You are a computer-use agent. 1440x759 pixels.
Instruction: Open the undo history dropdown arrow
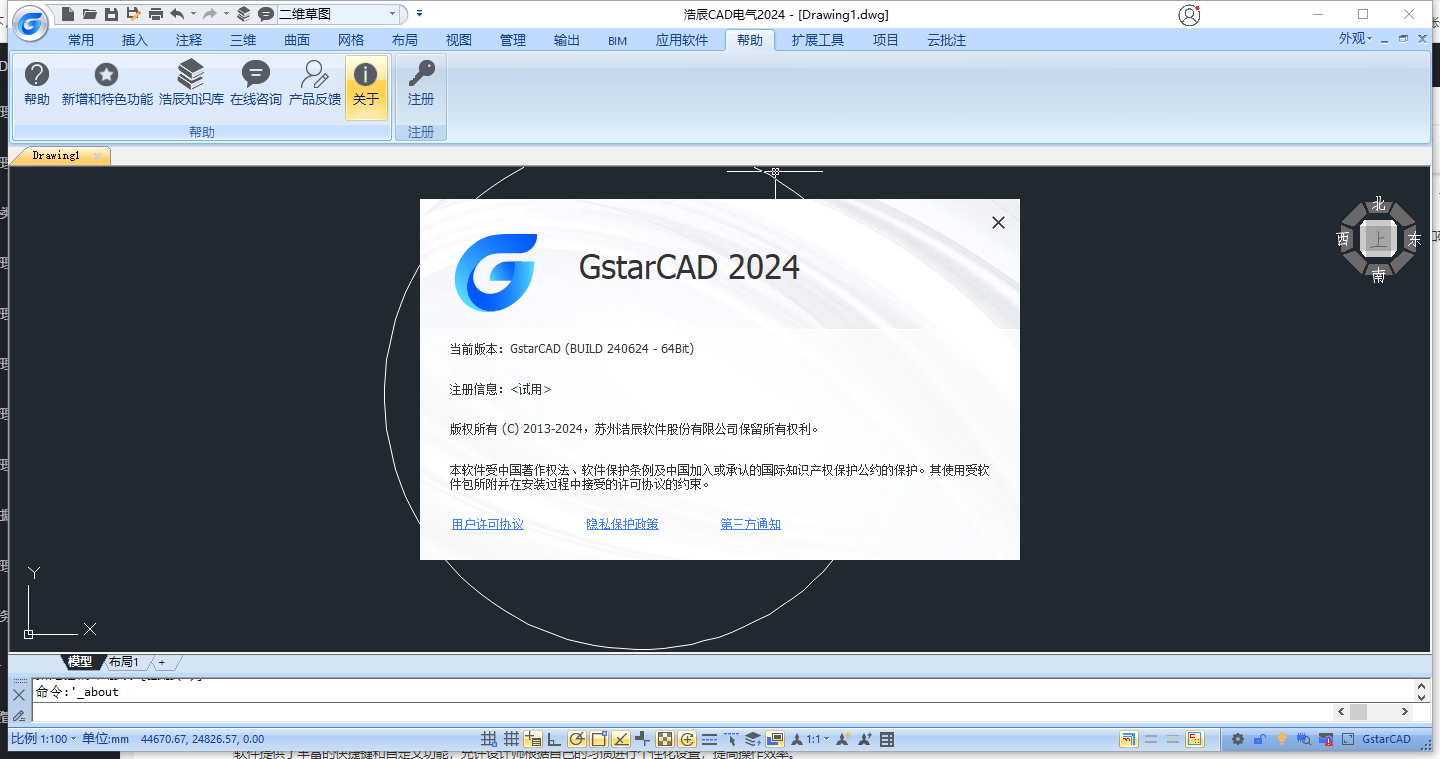(191, 14)
